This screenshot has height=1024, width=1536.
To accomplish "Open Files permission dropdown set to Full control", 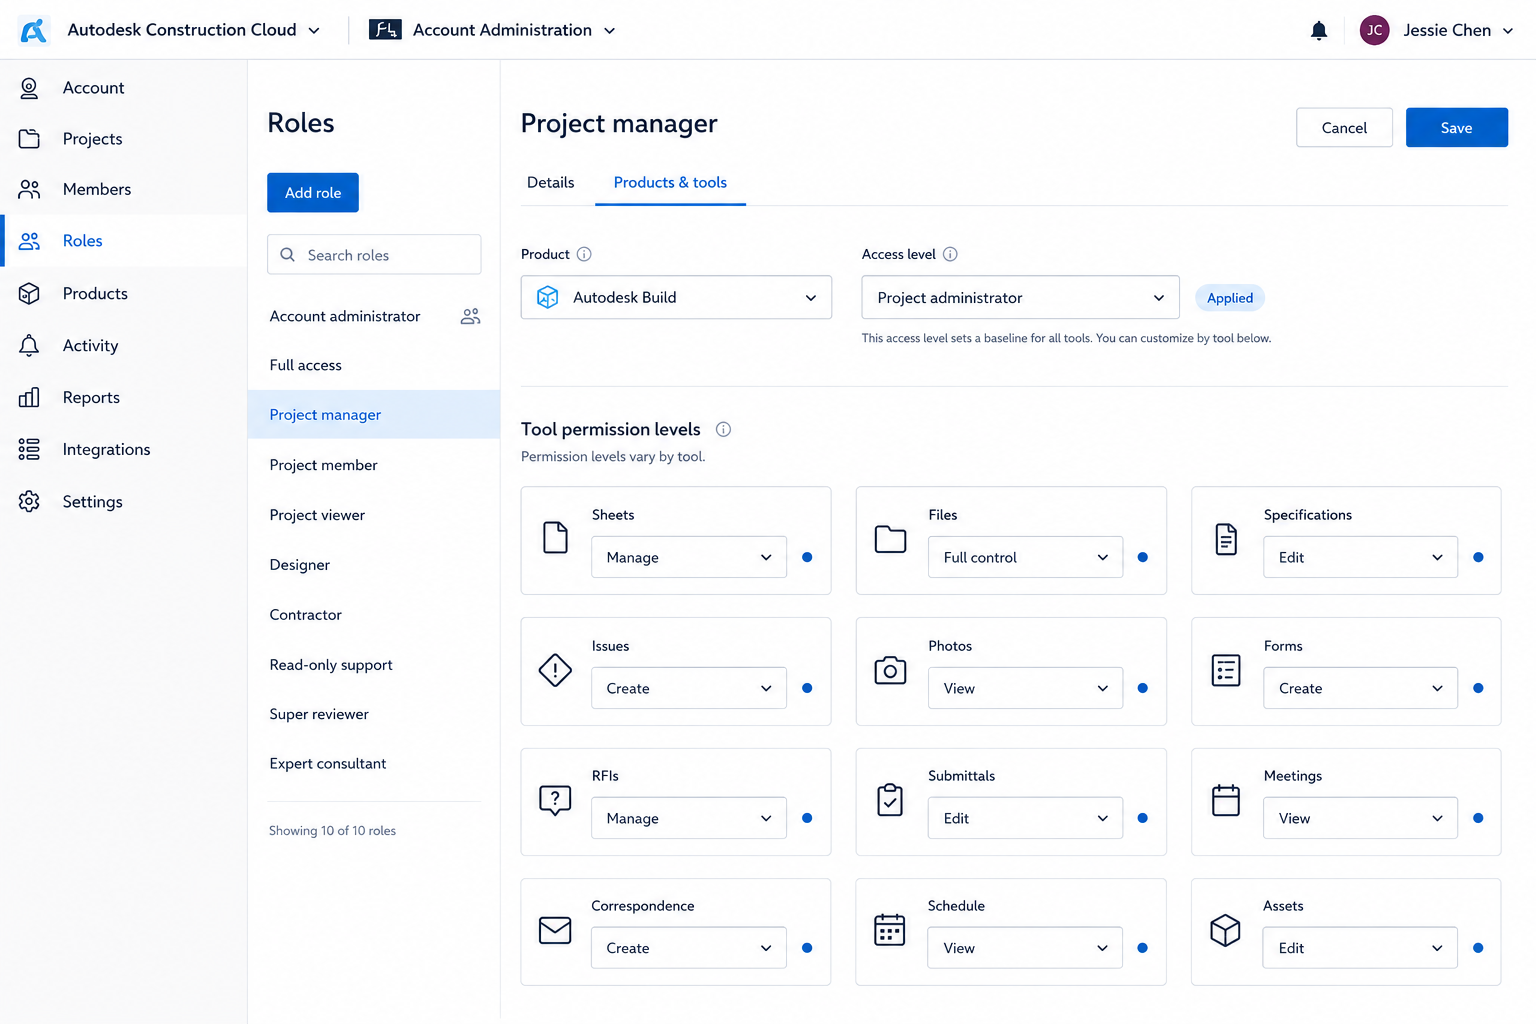I will click(1025, 557).
